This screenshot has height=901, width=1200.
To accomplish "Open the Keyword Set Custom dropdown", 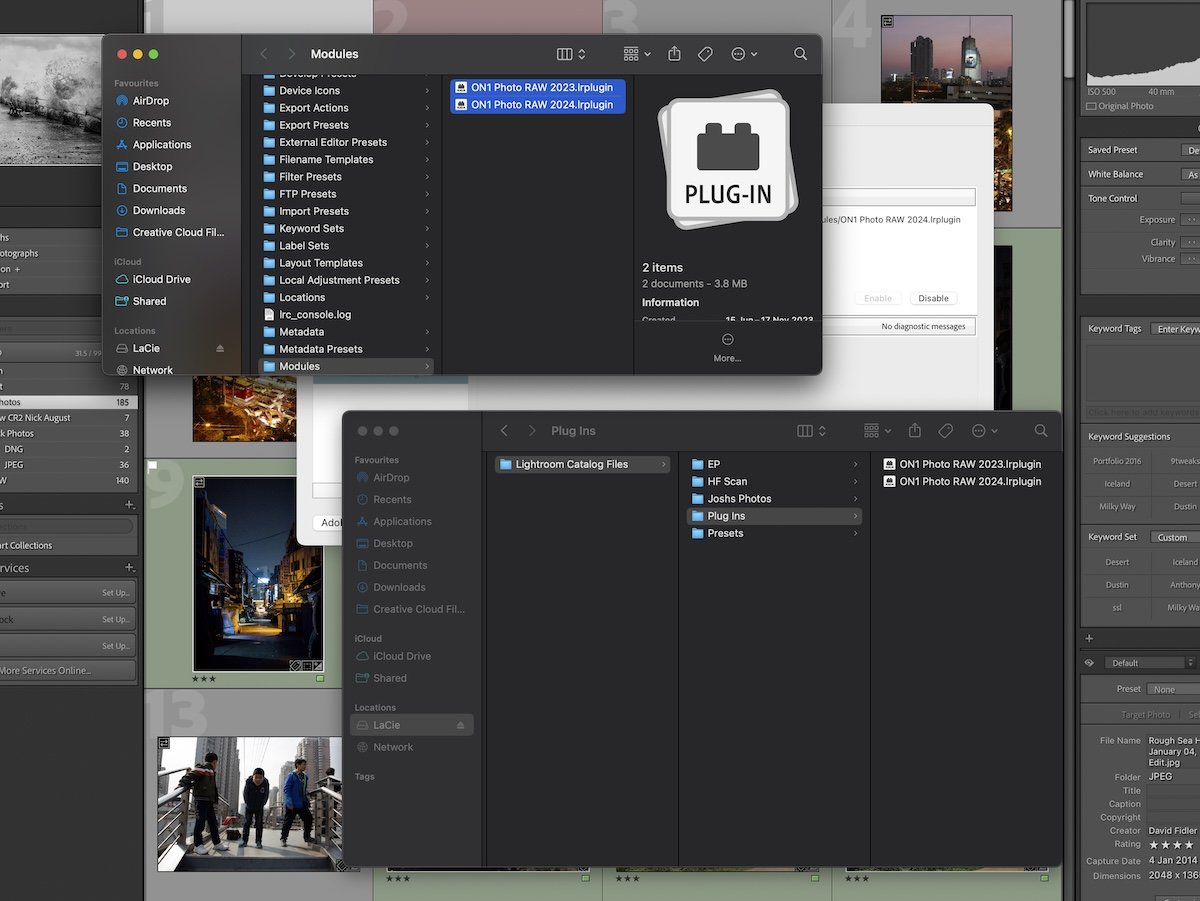I will (1175, 536).
